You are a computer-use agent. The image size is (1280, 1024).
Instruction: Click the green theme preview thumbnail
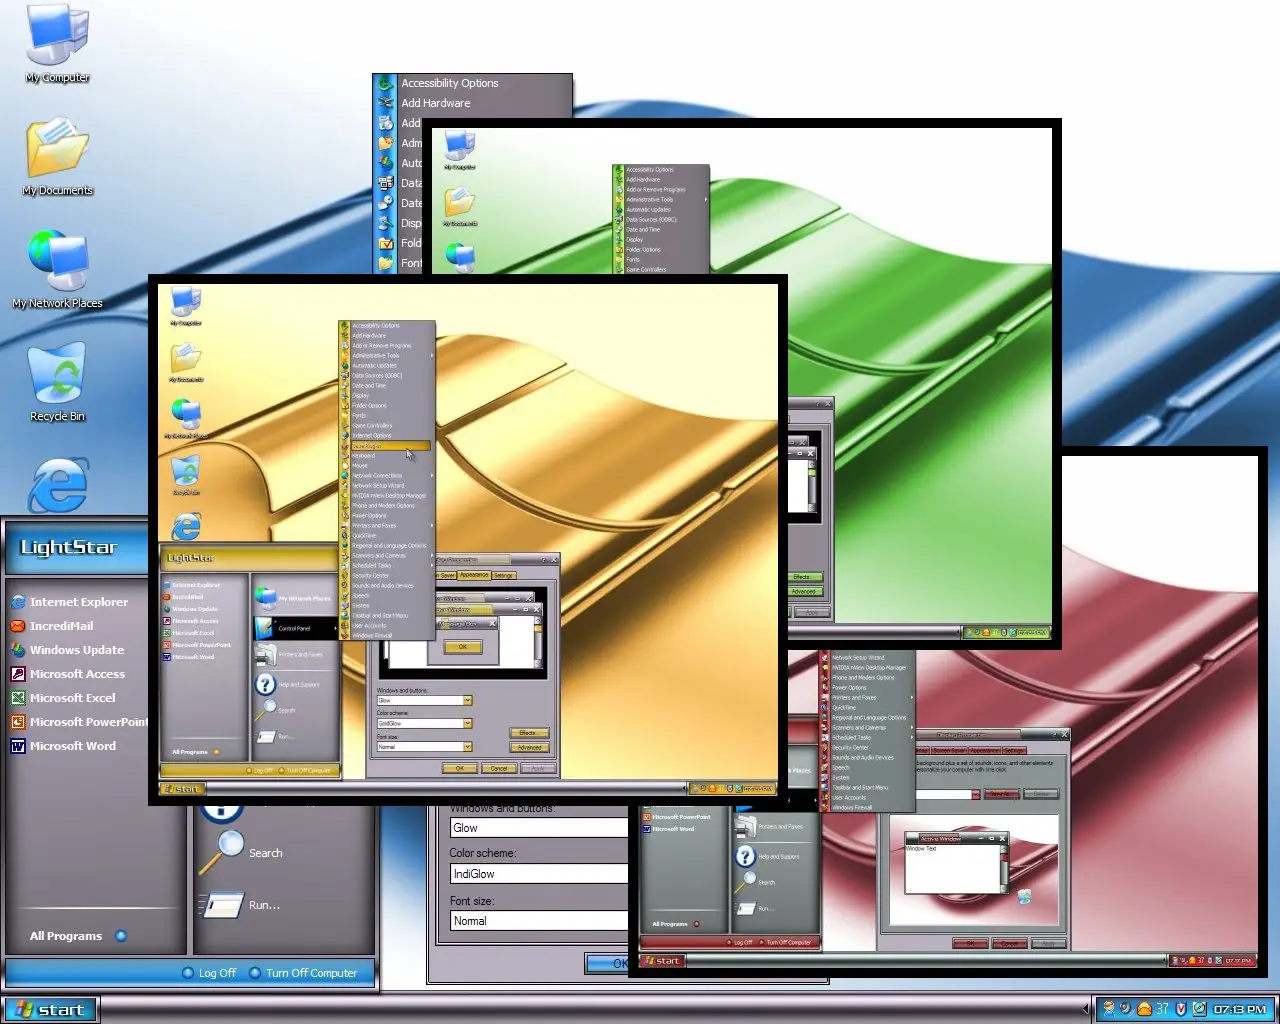(742, 384)
